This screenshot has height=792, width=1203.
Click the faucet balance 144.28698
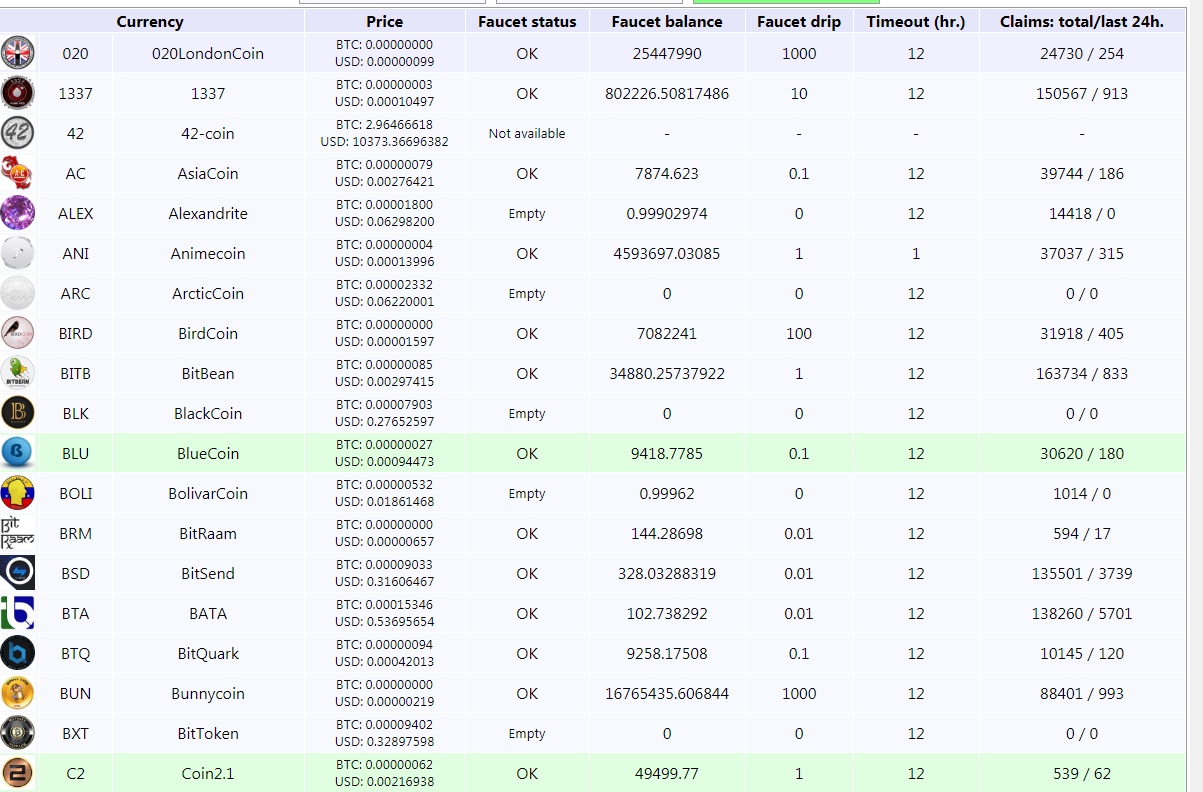667,533
